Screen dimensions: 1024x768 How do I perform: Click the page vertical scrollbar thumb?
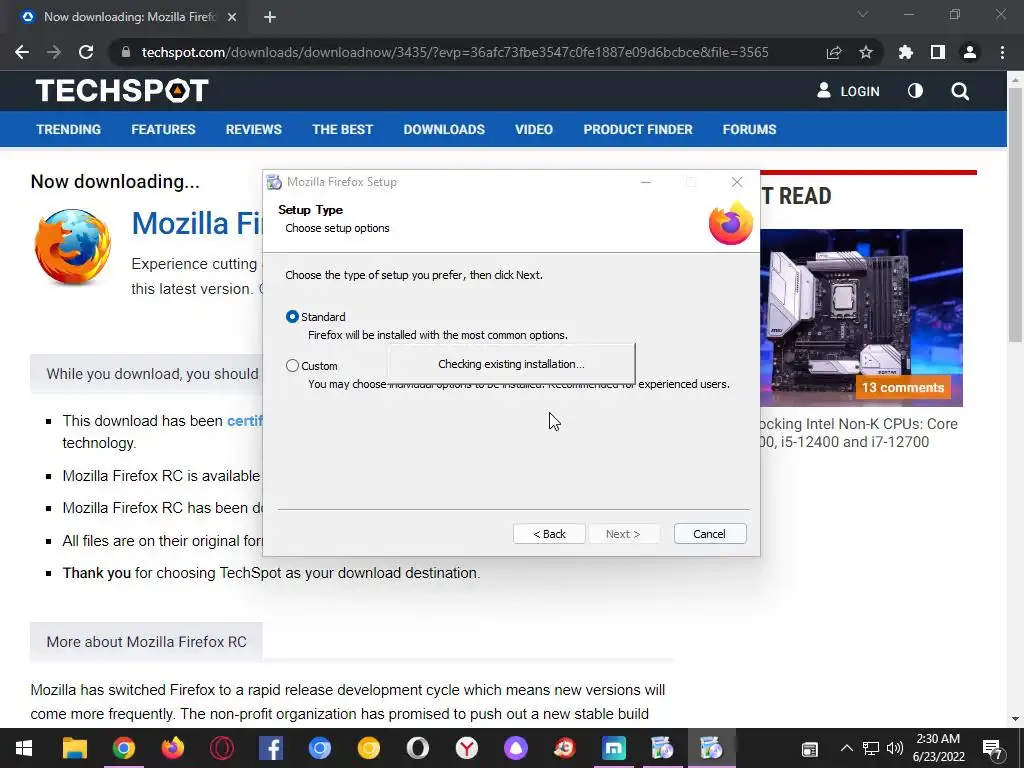click(x=1015, y=214)
